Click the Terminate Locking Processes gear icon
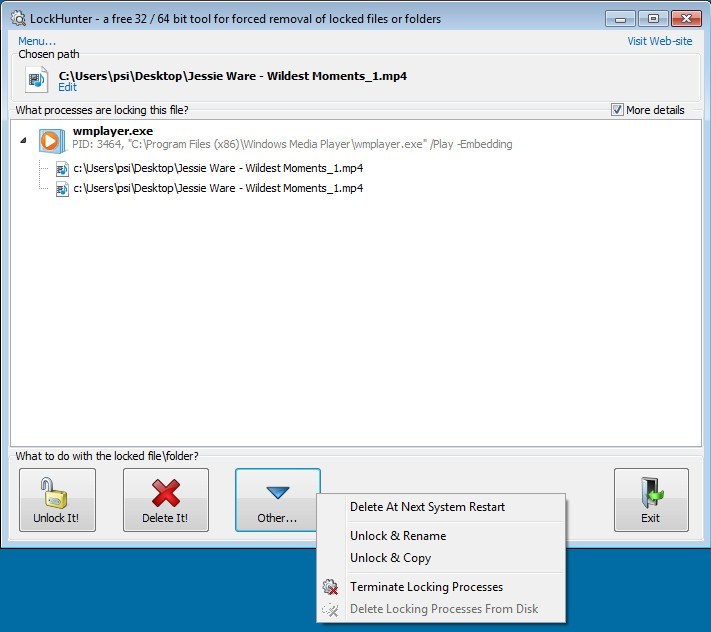This screenshot has width=711, height=632. [330, 587]
